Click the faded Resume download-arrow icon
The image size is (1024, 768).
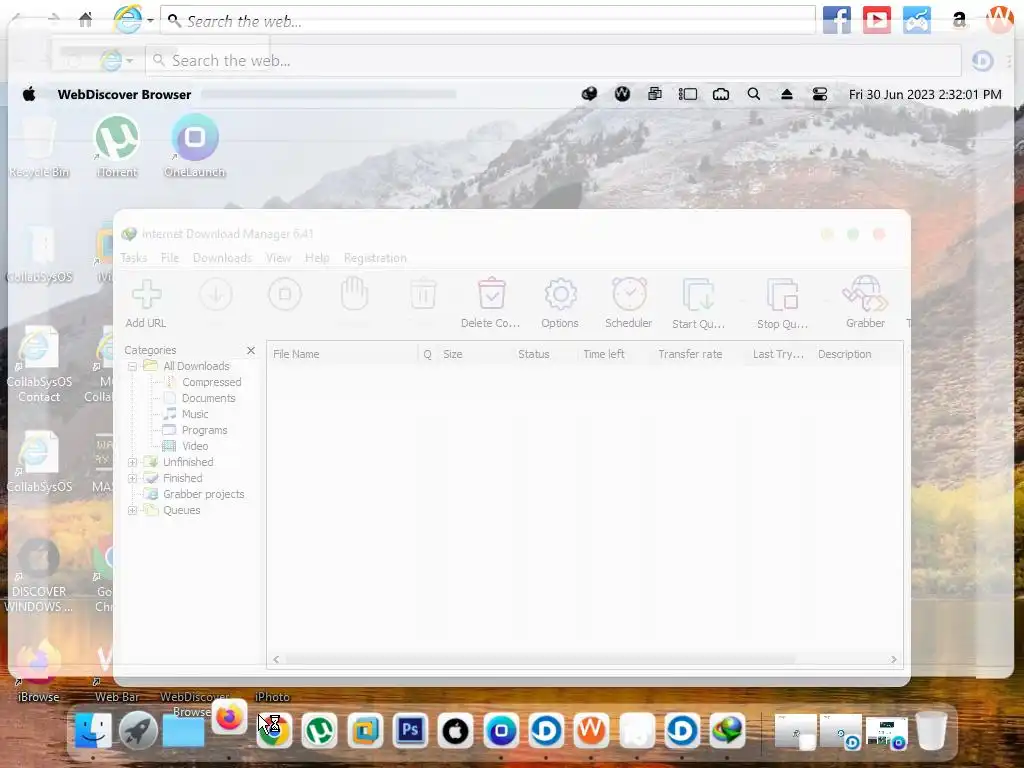click(x=216, y=295)
